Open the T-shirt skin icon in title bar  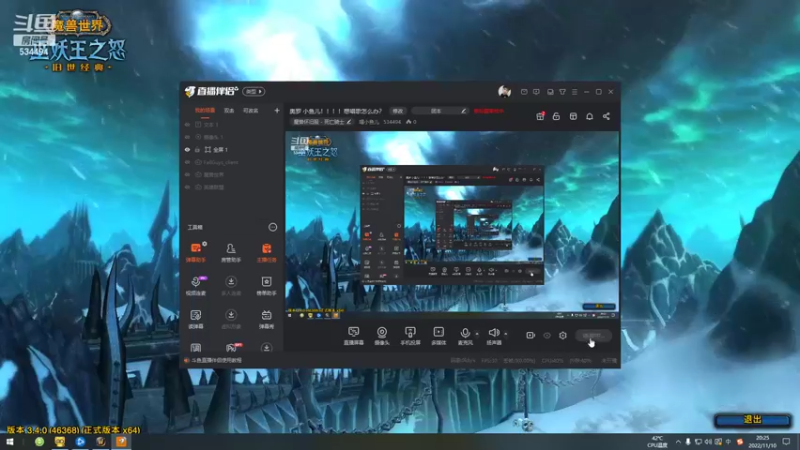tap(562, 92)
